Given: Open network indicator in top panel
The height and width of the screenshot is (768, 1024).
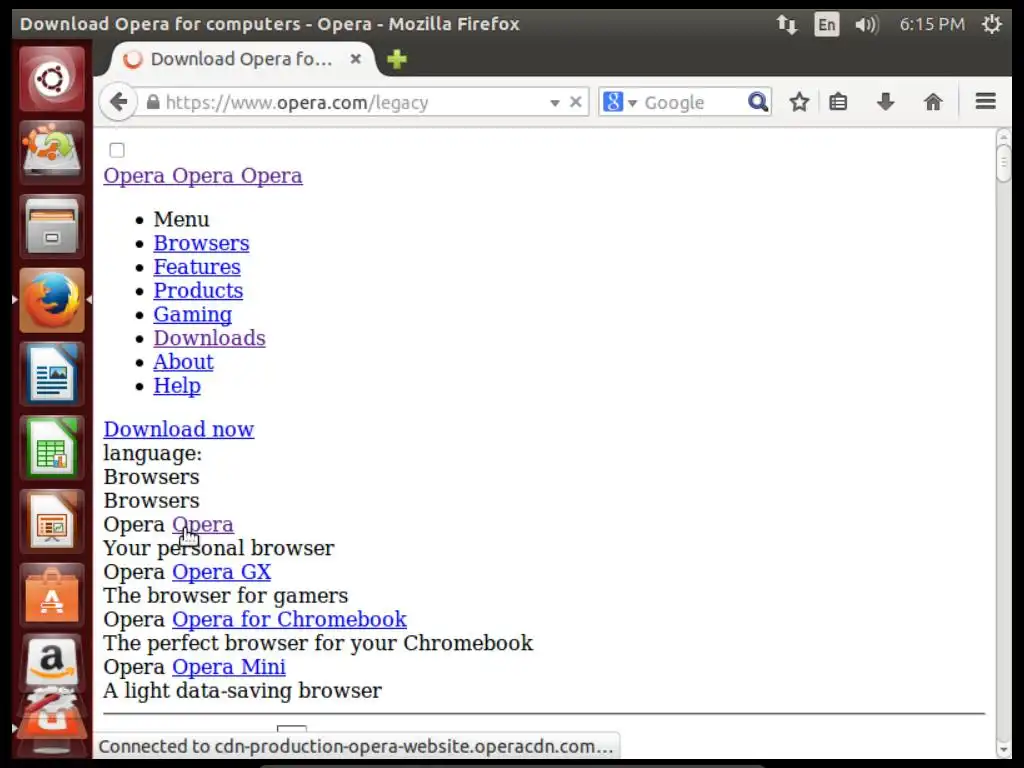Looking at the screenshot, I should pos(787,25).
